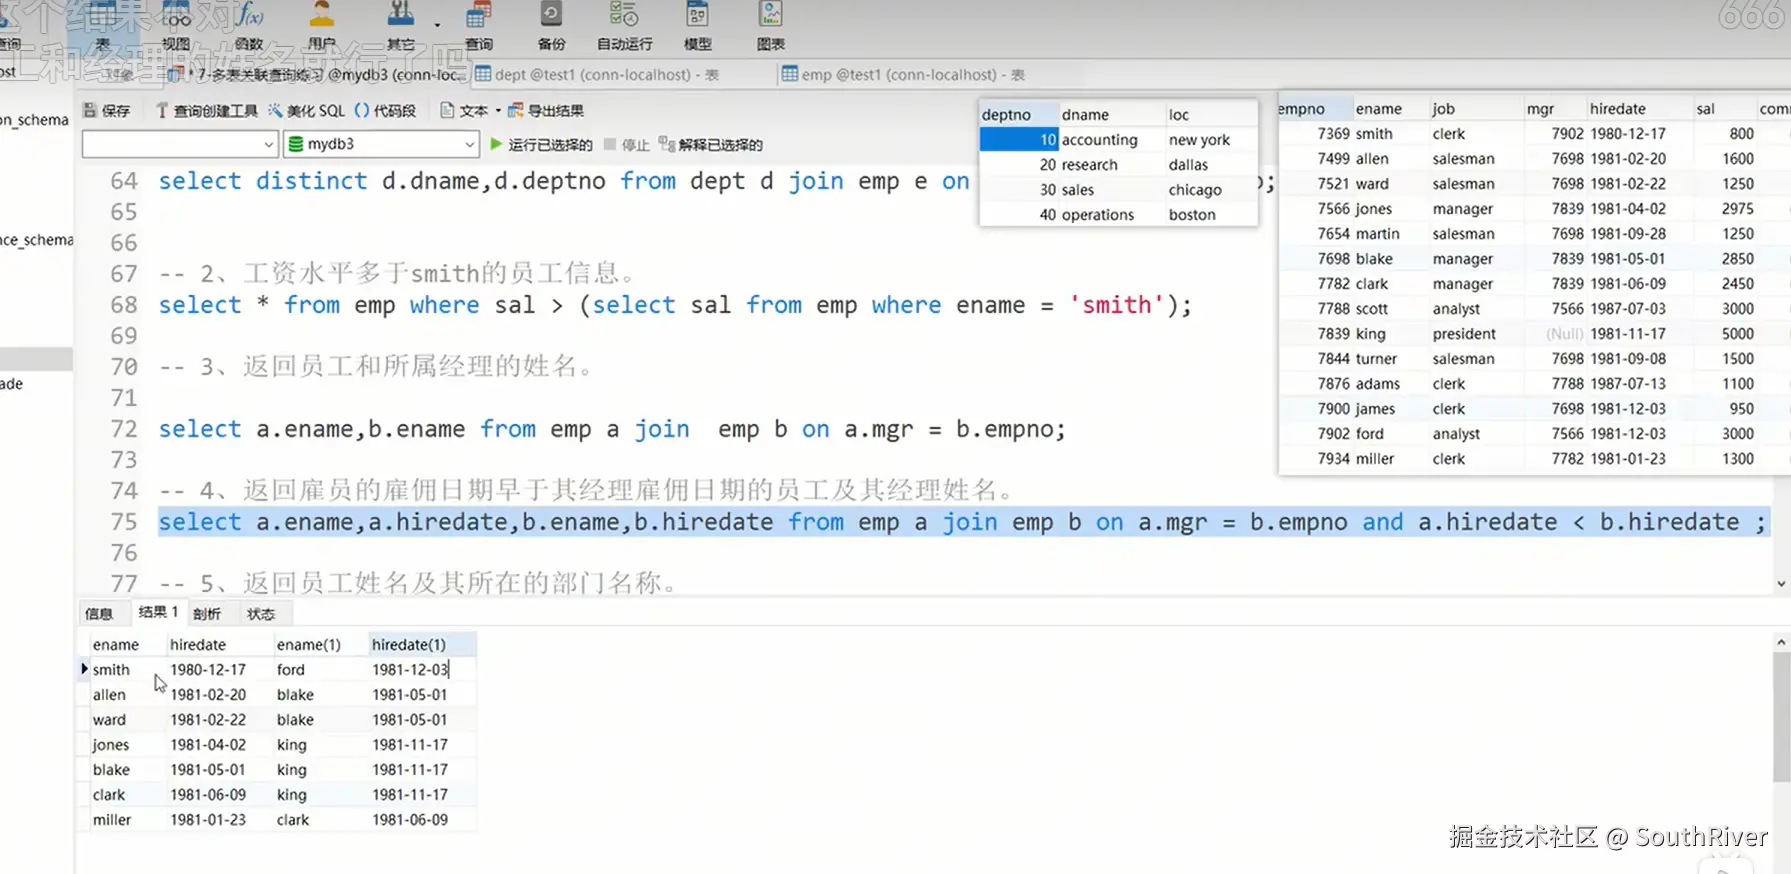Open the 表 (Table) toolbar icon
The height and width of the screenshot is (874, 1791).
coord(103,27)
